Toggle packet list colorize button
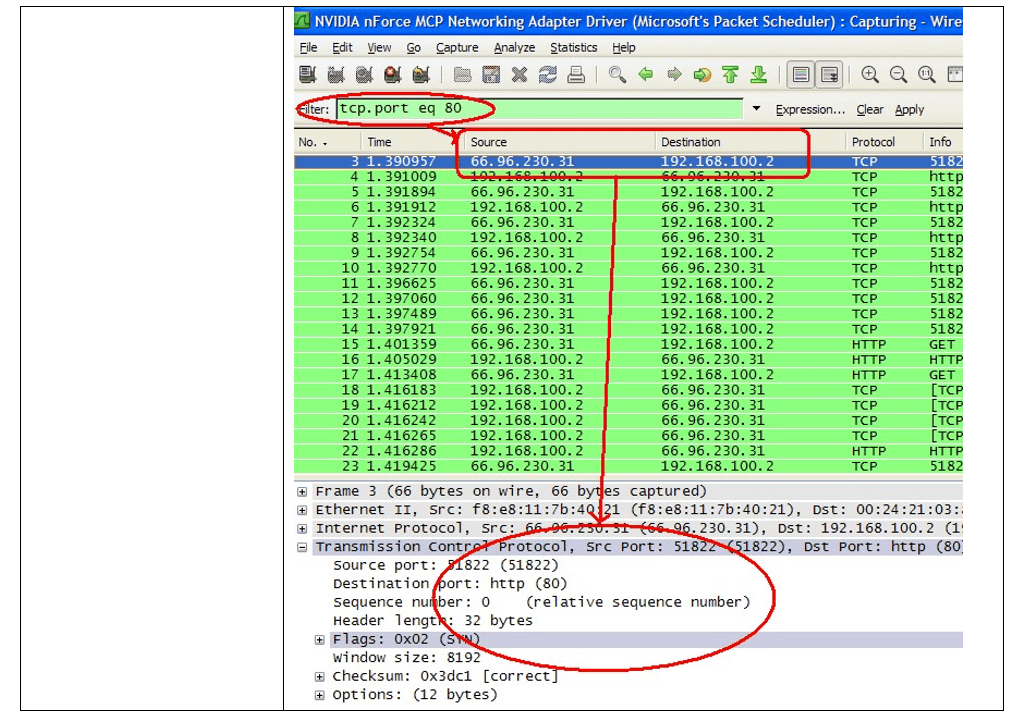Screen dimensions: 1014x722 point(800,75)
